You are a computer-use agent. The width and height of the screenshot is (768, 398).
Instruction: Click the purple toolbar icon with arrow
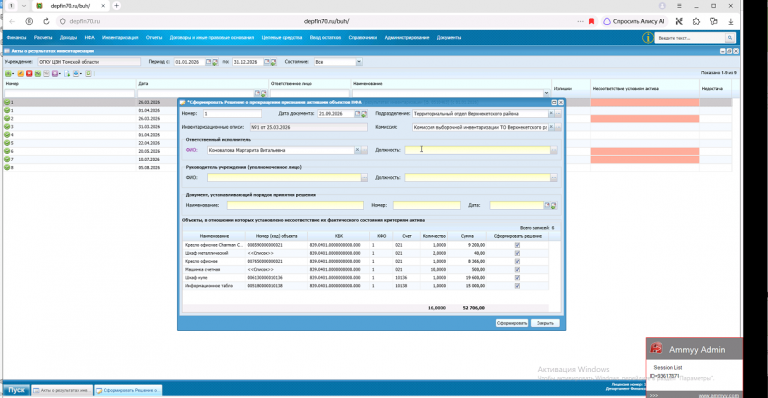[55, 74]
